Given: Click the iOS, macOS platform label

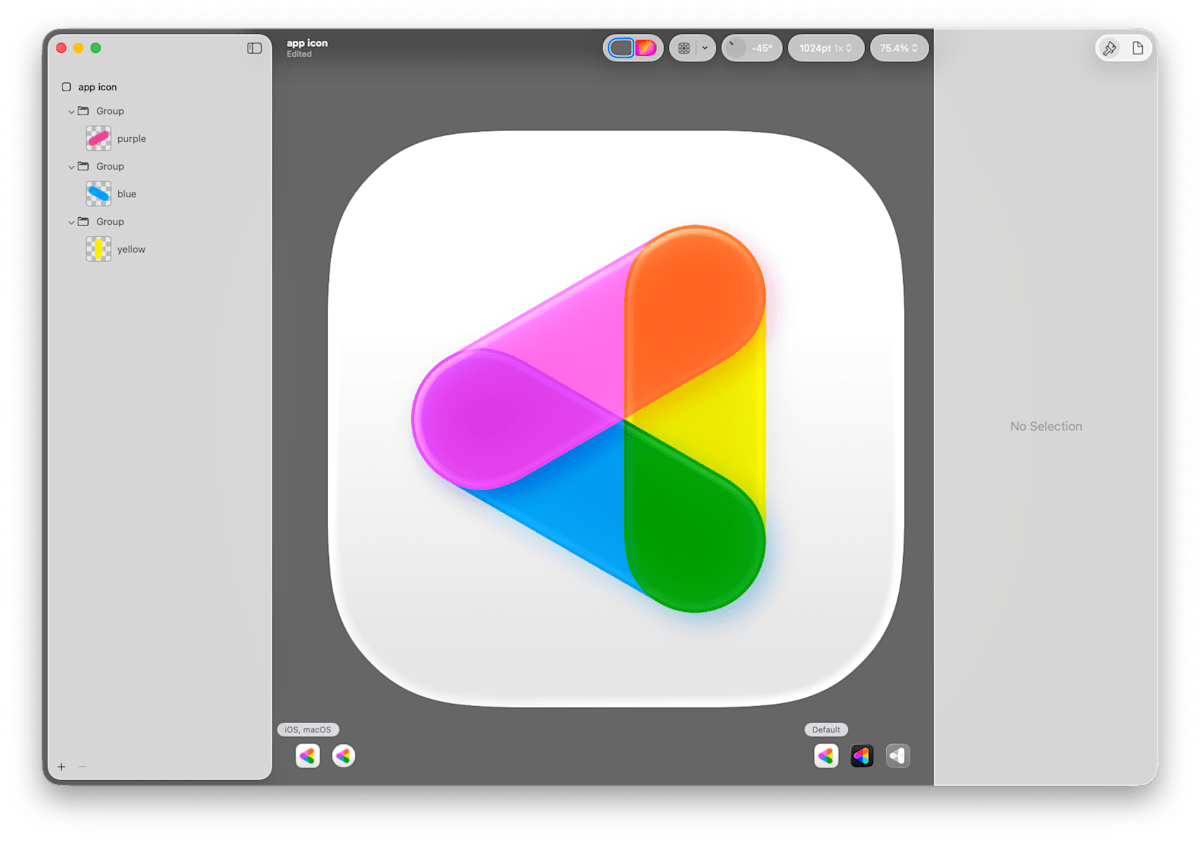Looking at the screenshot, I should [x=308, y=730].
